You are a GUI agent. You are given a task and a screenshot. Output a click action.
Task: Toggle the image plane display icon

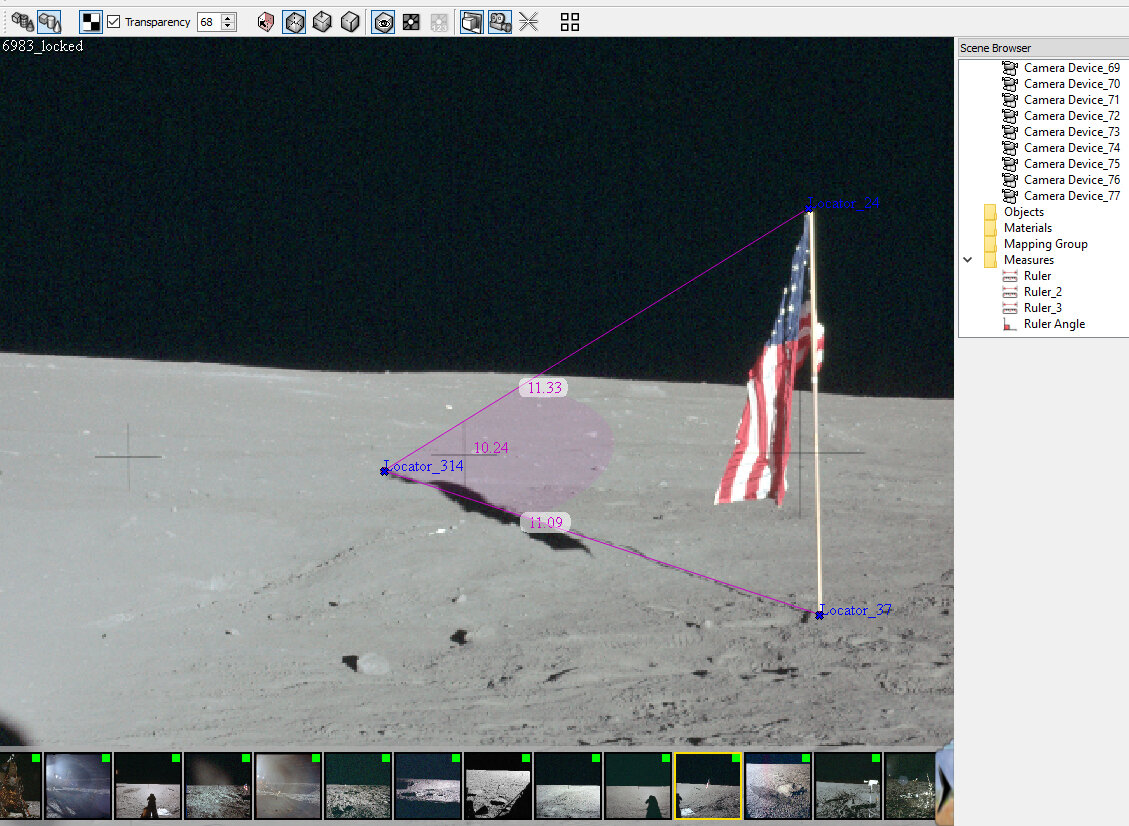tap(472, 22)
